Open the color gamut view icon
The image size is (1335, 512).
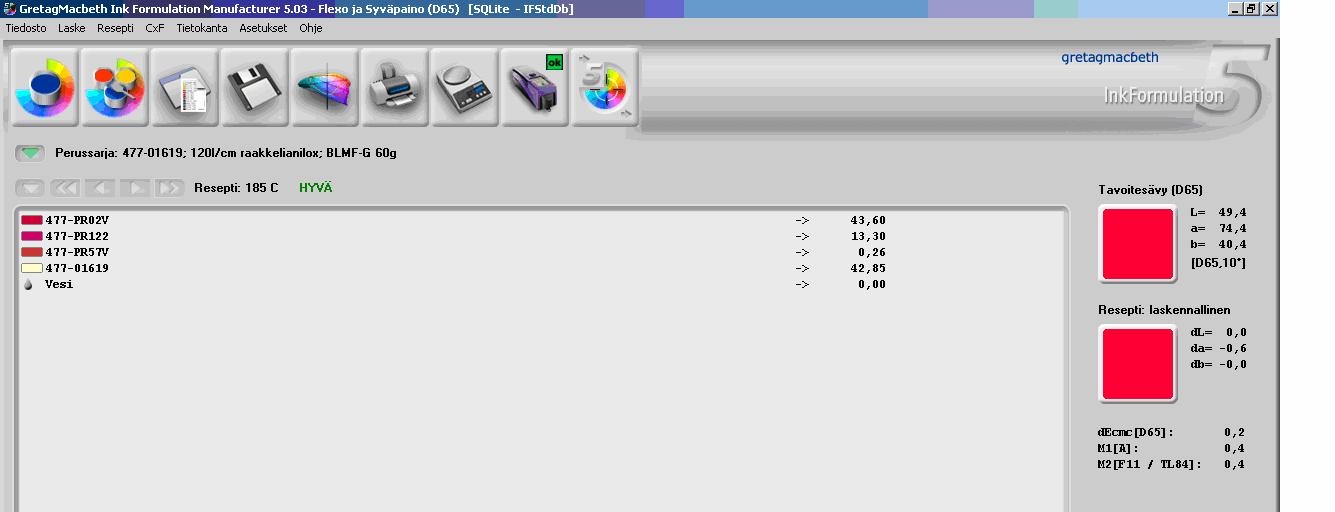[x=325, y=88]
